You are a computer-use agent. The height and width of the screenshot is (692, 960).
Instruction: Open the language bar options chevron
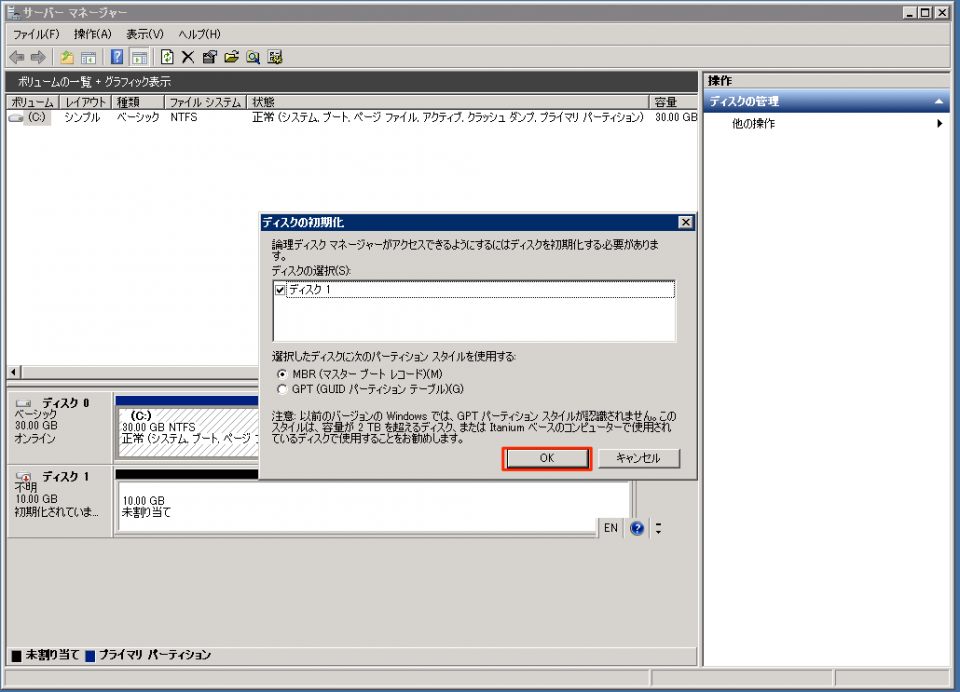[x=659, y=528]
